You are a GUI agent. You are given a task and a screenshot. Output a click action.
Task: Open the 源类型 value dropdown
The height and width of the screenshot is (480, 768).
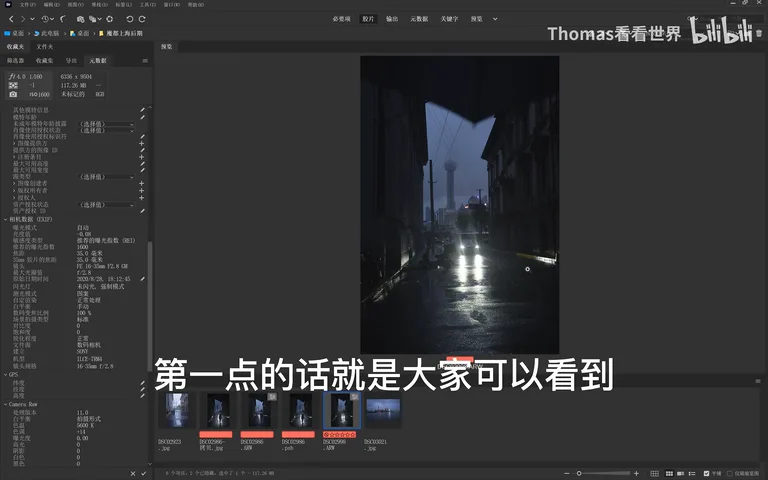[x=106, y=177]
